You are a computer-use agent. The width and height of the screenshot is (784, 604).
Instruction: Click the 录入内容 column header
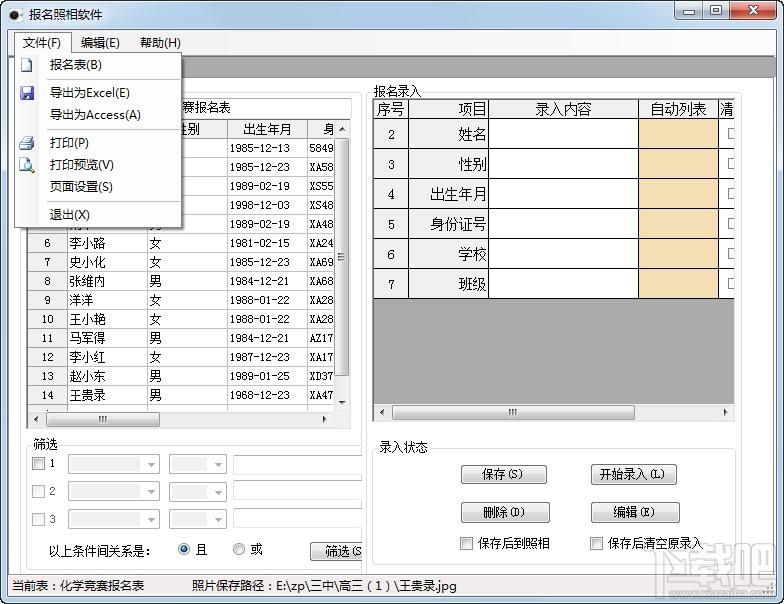pyautogui.click(x=564, y=109)
